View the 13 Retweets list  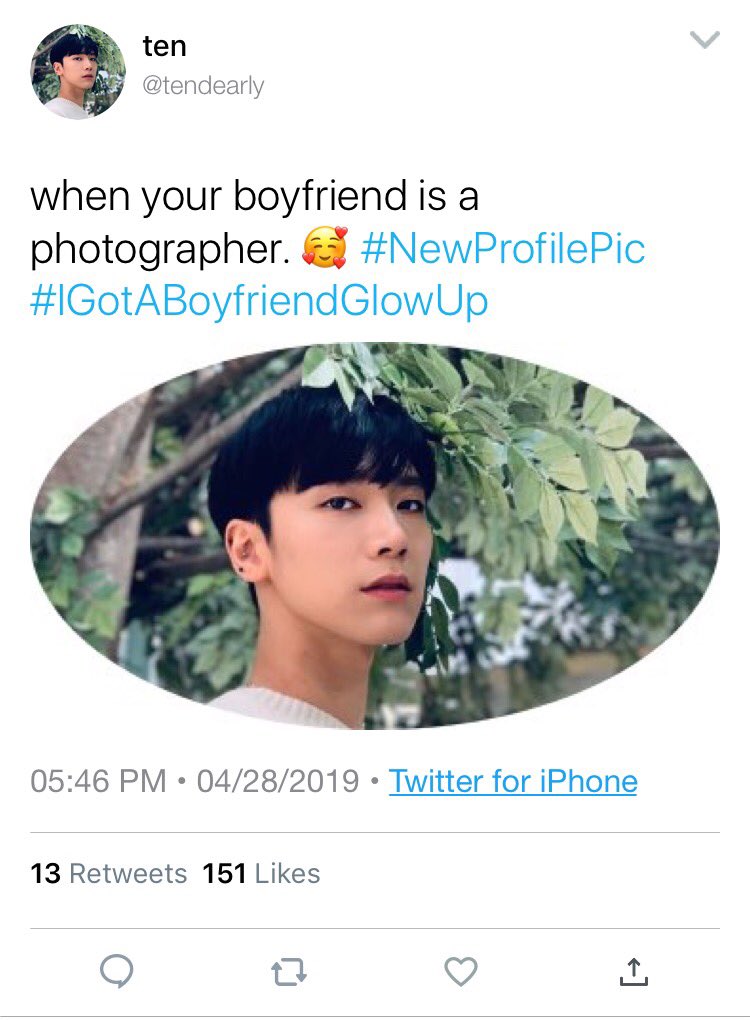coord(109,874)
